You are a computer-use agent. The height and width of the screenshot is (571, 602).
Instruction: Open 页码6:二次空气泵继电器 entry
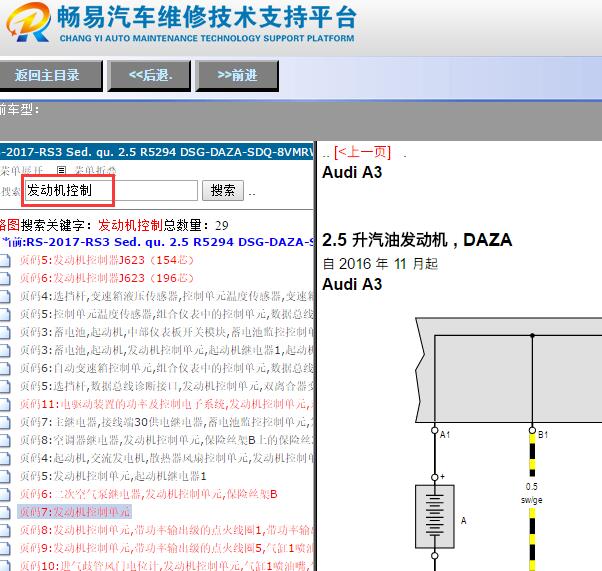coord(149,494)
